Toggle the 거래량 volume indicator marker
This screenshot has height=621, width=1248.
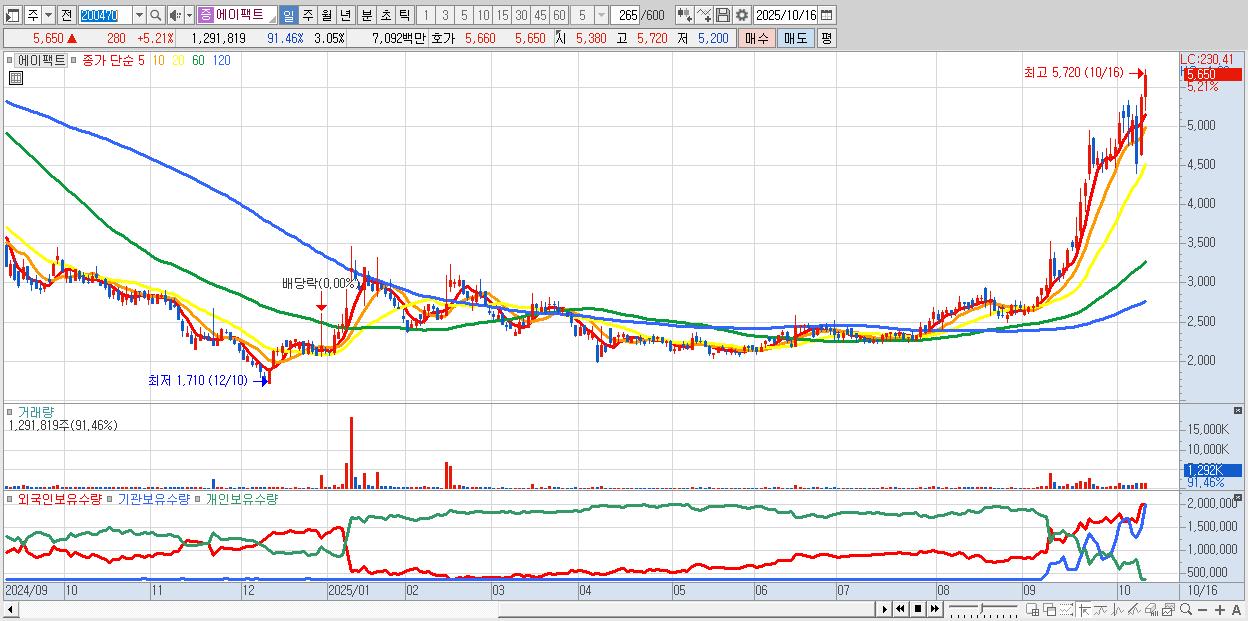tap(9, 412)
